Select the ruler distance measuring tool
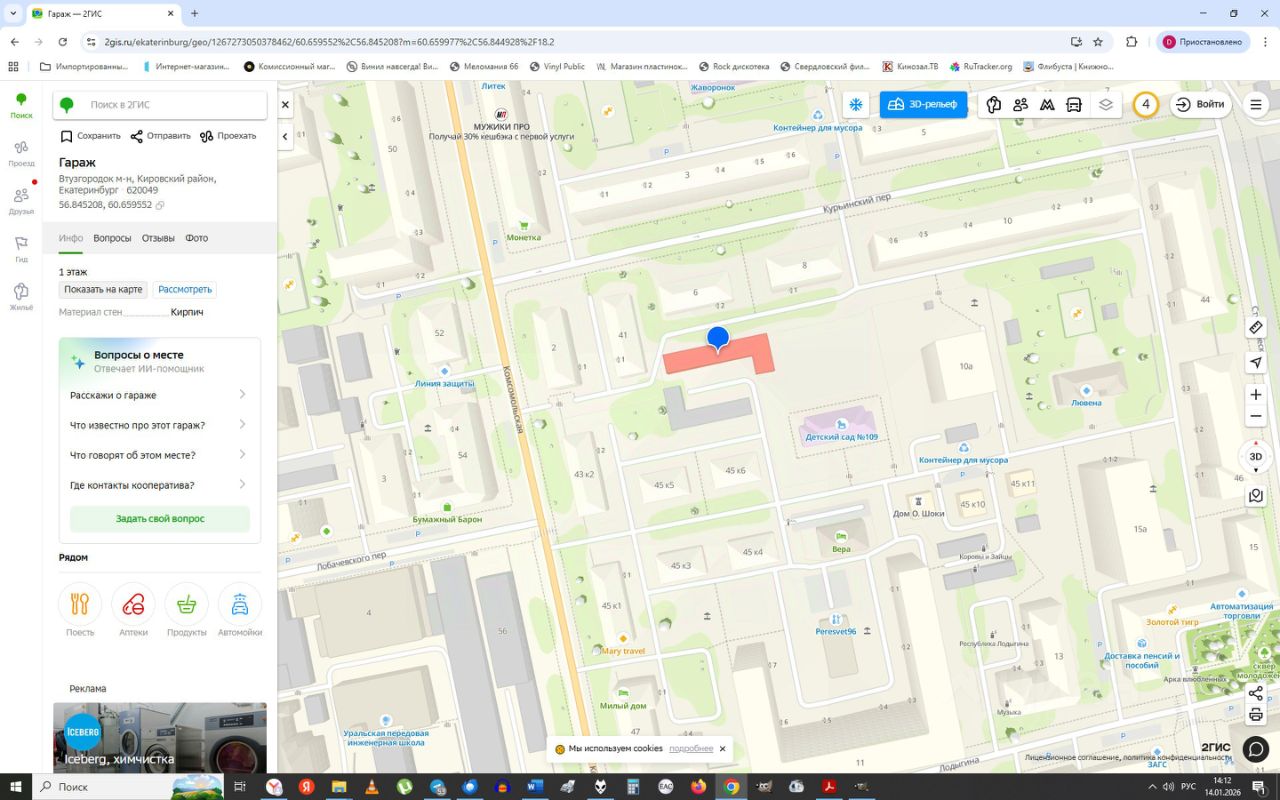This screenshot has width=1280, height=800. [1256, 327]
